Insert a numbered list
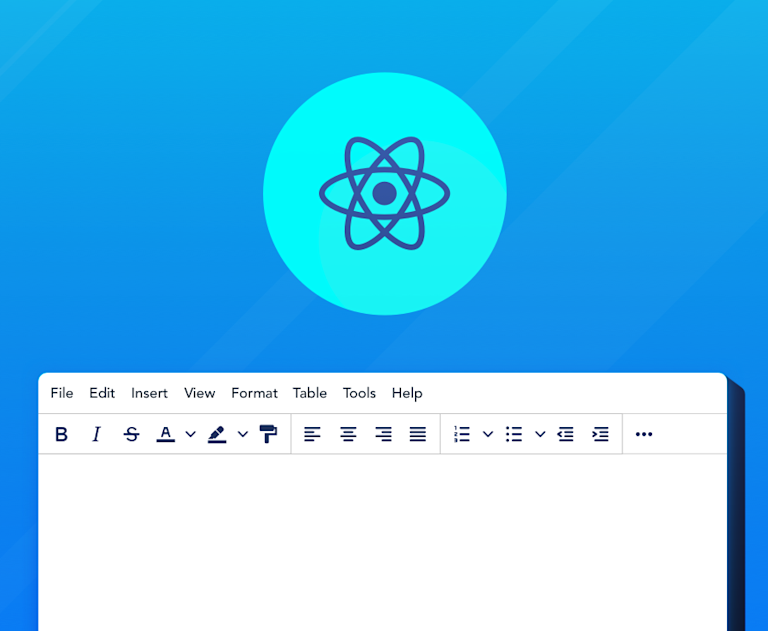The image size is (768, 631). 461,434
